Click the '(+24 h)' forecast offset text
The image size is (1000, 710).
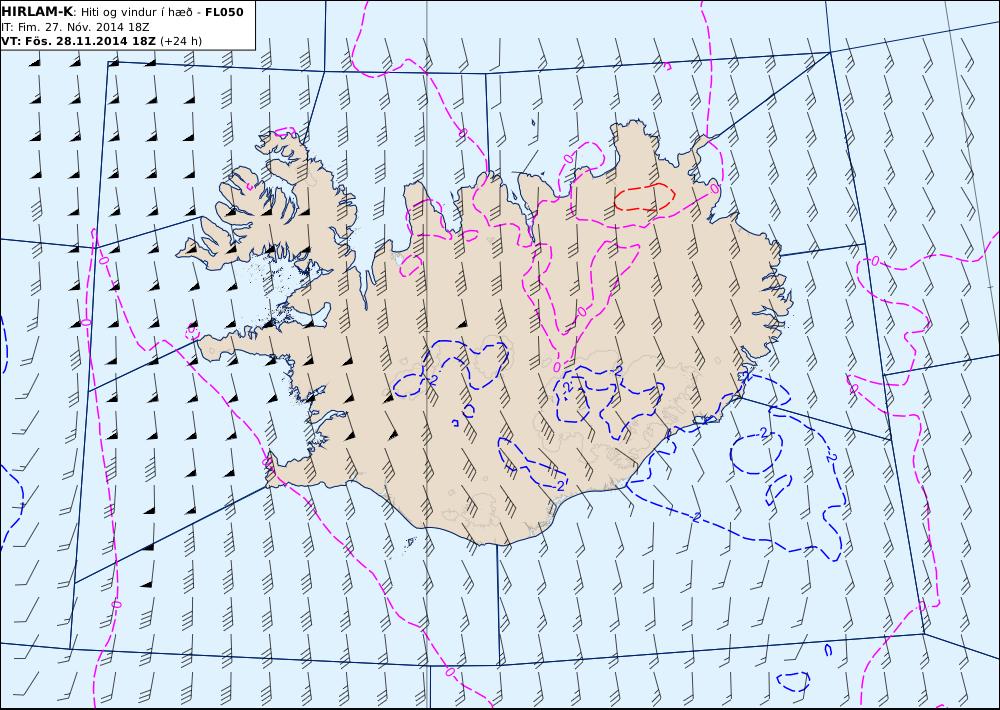[x=181, y=41]
